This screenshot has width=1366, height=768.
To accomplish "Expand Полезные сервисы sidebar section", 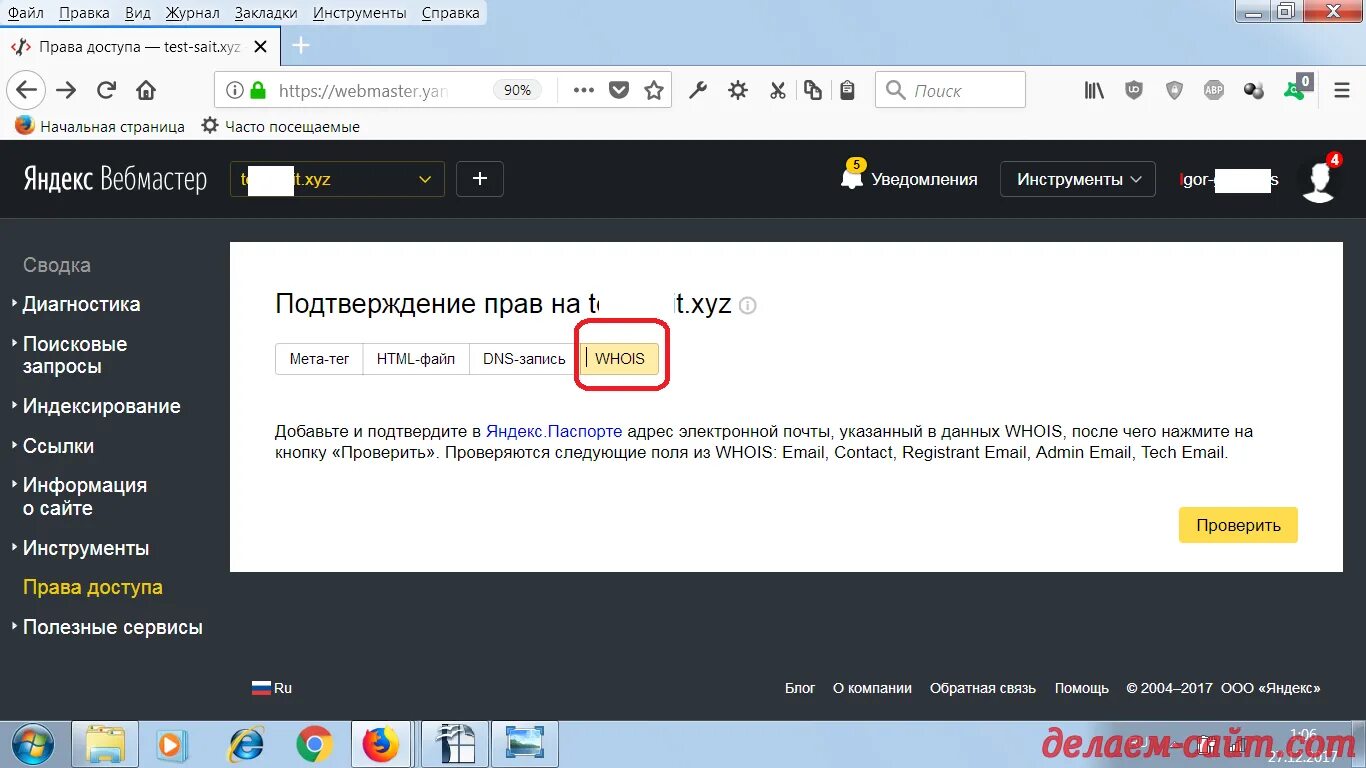I will point(112,627).
